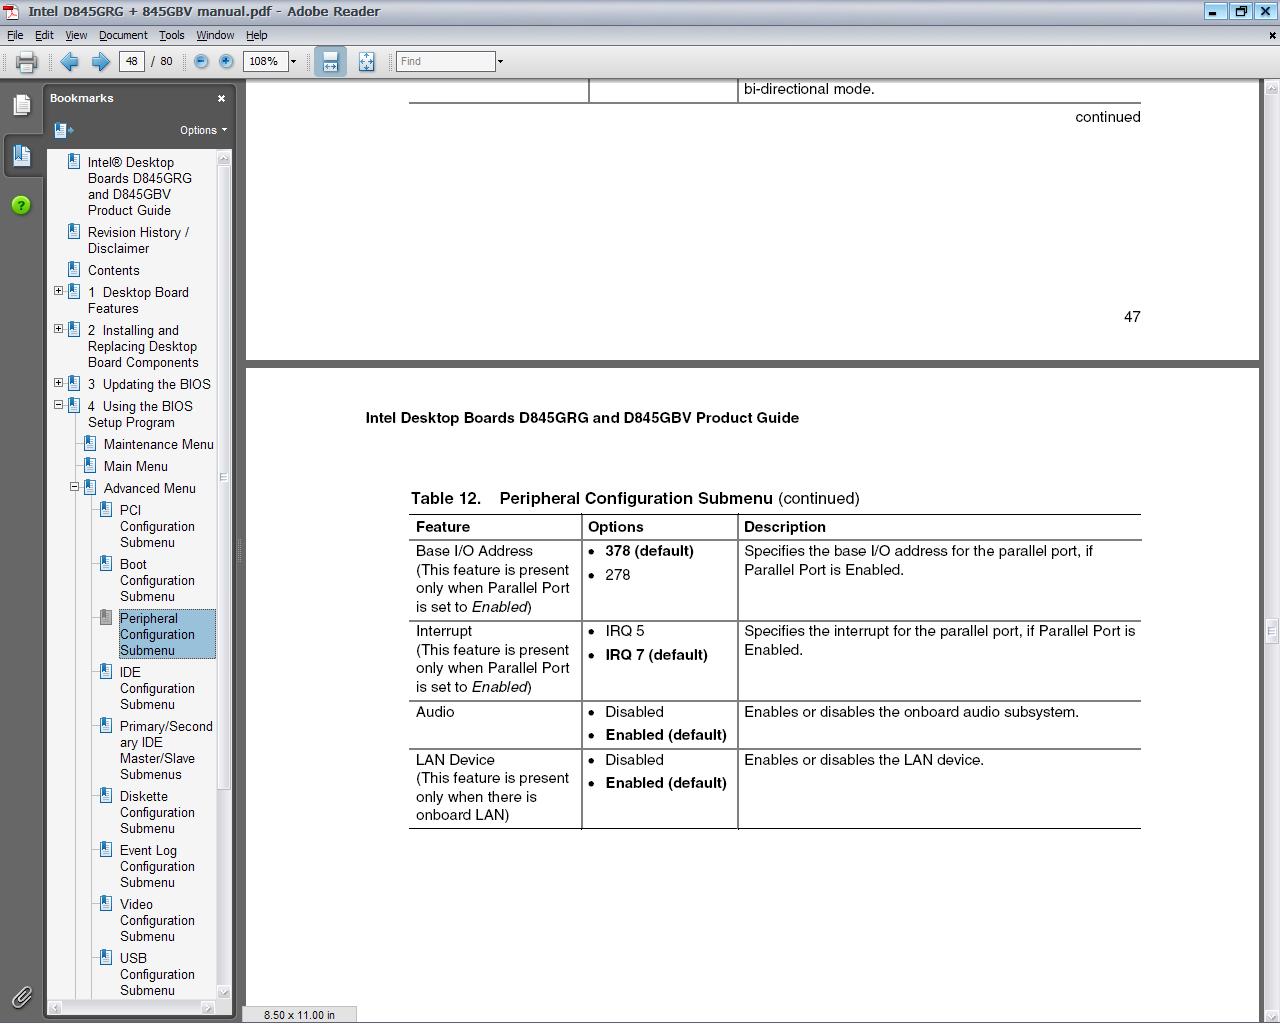Open the Product Guide title bookmark
Viewport: 1280px width, 1024px height.
coord(139,186)
